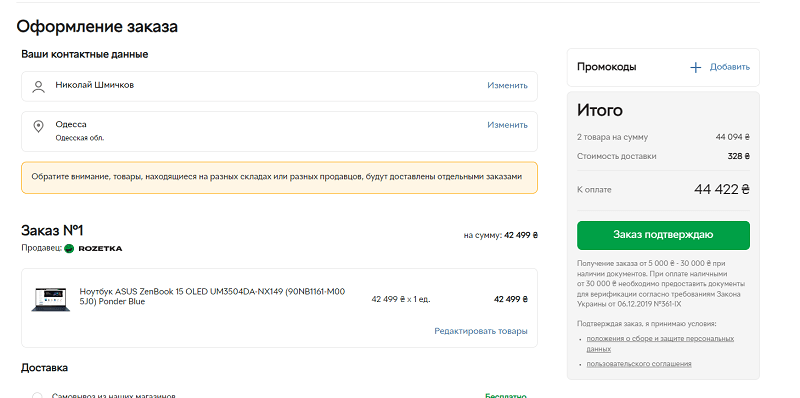800x398 pixels.
Task: Click the К оплате label
Action: tap(594, 190)
